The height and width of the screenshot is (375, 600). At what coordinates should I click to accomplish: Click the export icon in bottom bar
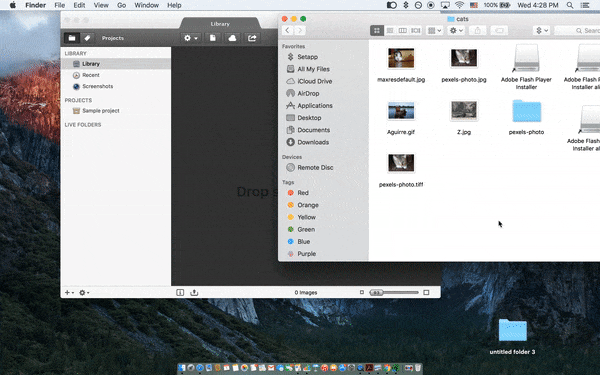click(194, 293)
